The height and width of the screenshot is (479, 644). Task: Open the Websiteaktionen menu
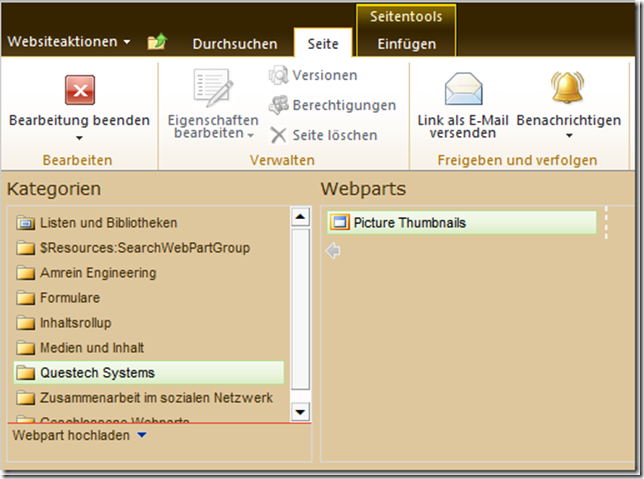pyautogui.click(x=69, y=41)
